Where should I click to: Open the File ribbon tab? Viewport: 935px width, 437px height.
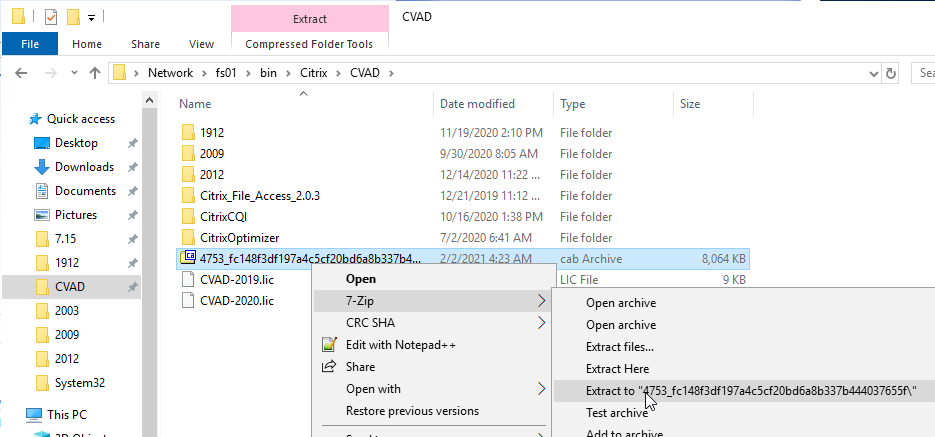(x=30, y=44)
